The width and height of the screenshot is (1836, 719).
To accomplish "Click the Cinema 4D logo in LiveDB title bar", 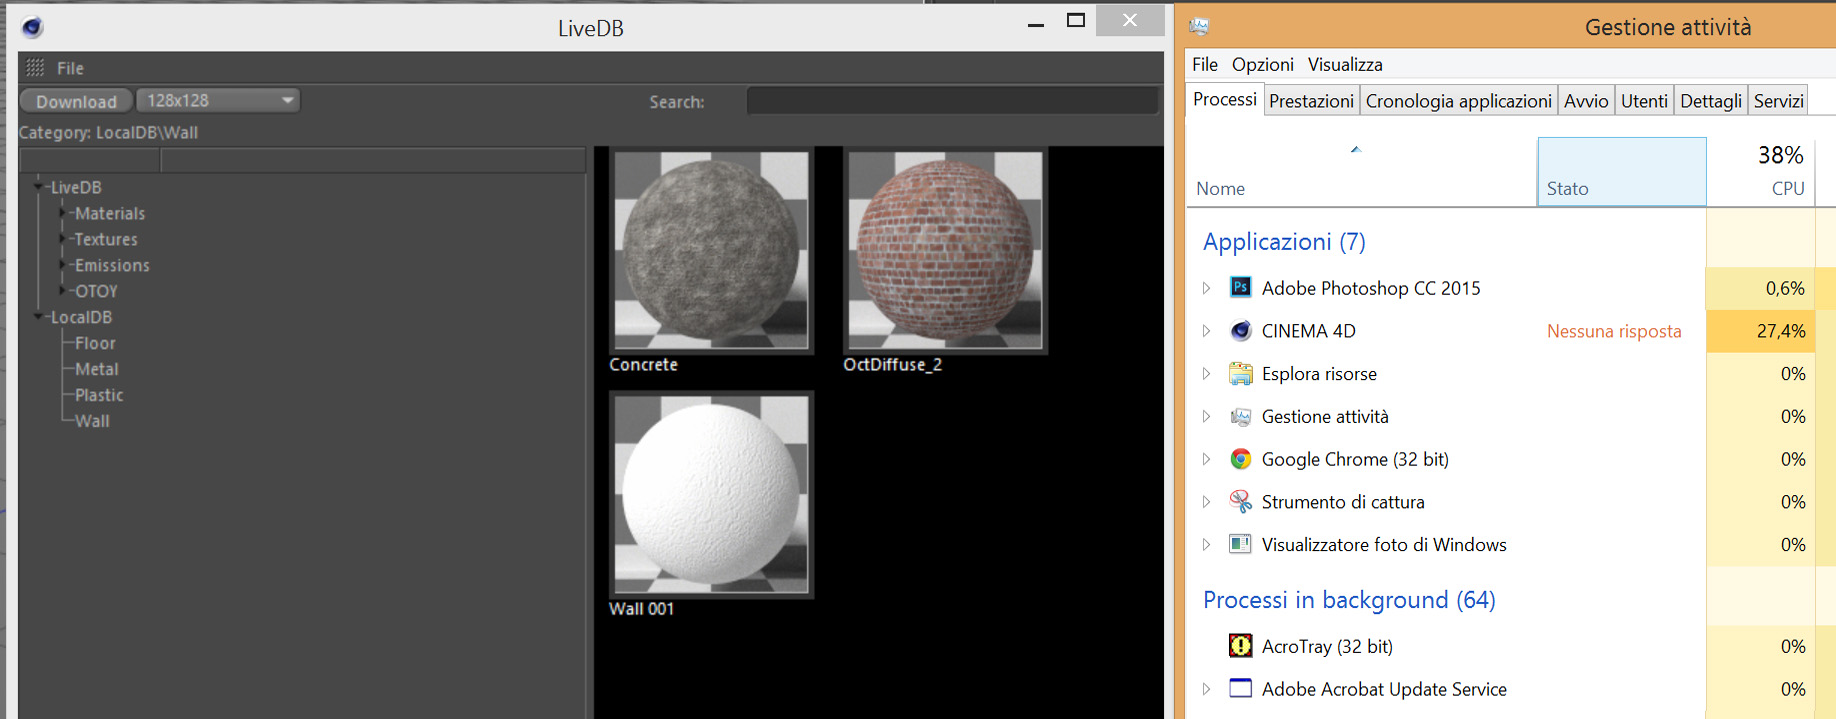I will (32, 27).
